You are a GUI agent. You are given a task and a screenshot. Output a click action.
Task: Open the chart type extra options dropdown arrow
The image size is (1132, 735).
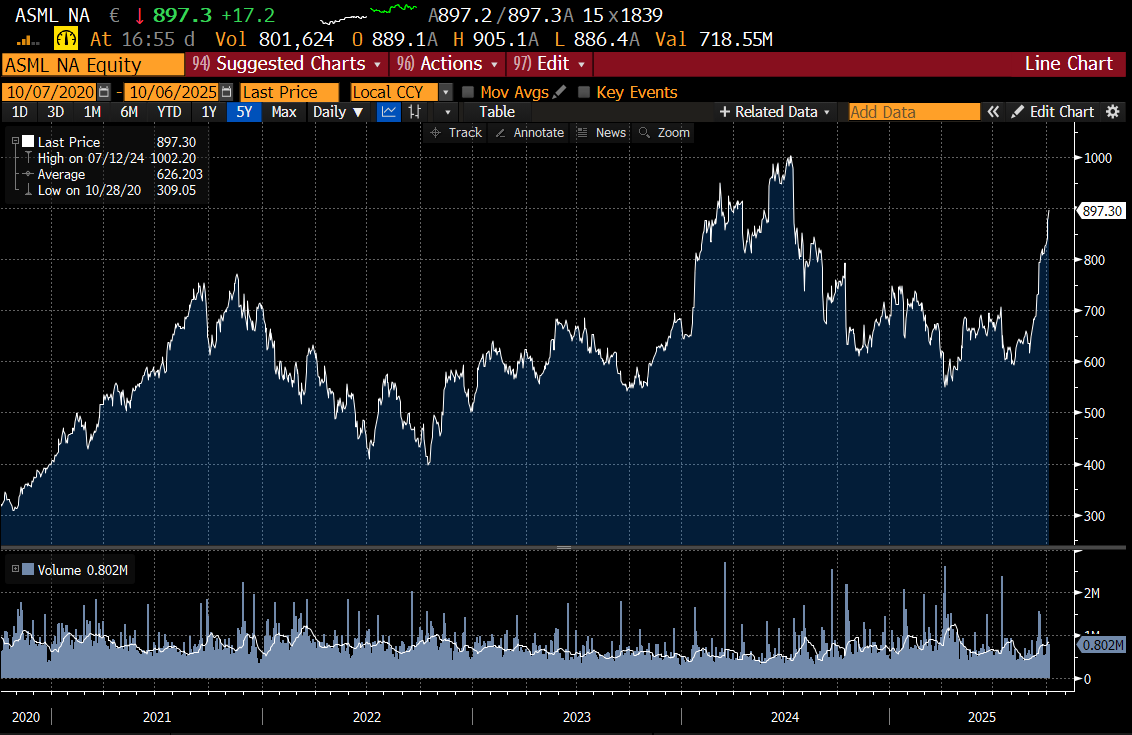coord(448,112)
